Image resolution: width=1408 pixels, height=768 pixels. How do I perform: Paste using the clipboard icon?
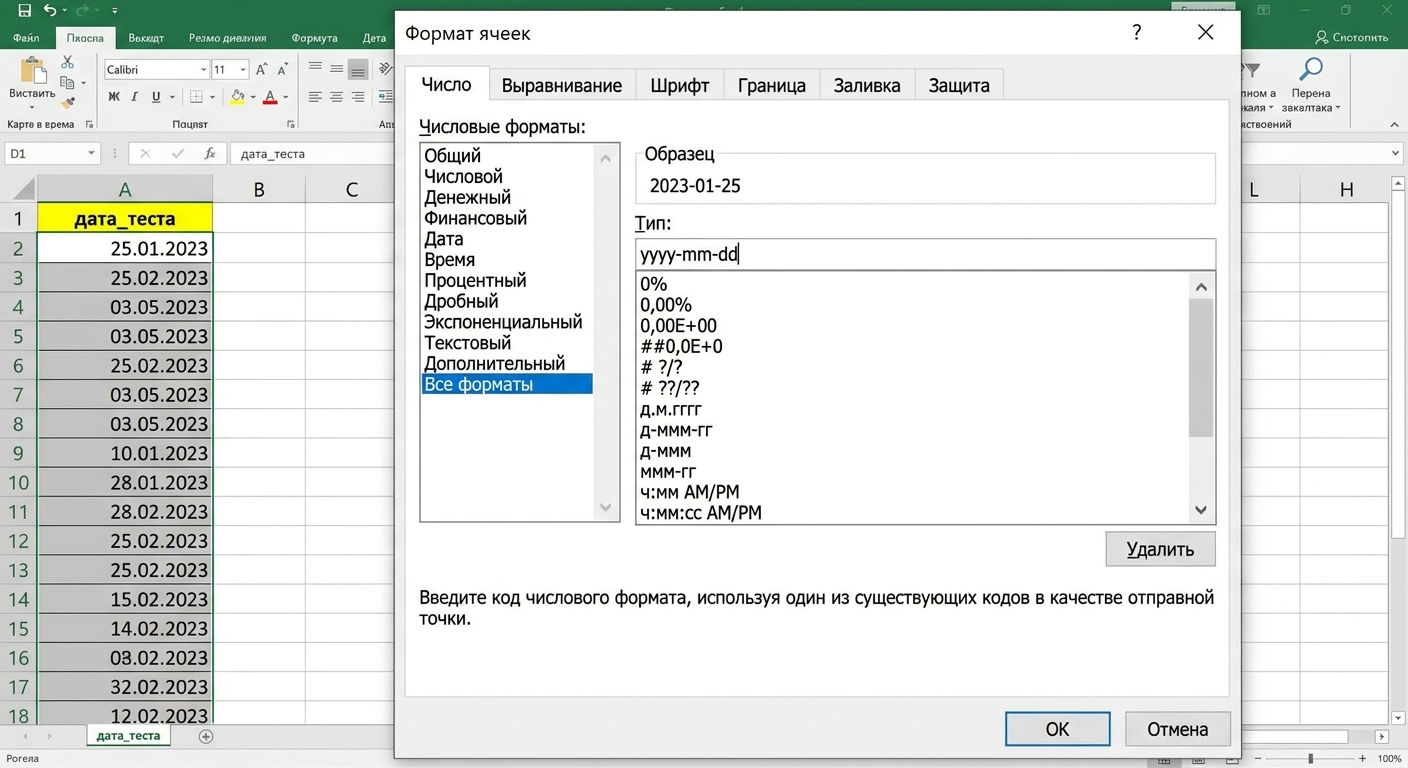click(x=32, y=72)
